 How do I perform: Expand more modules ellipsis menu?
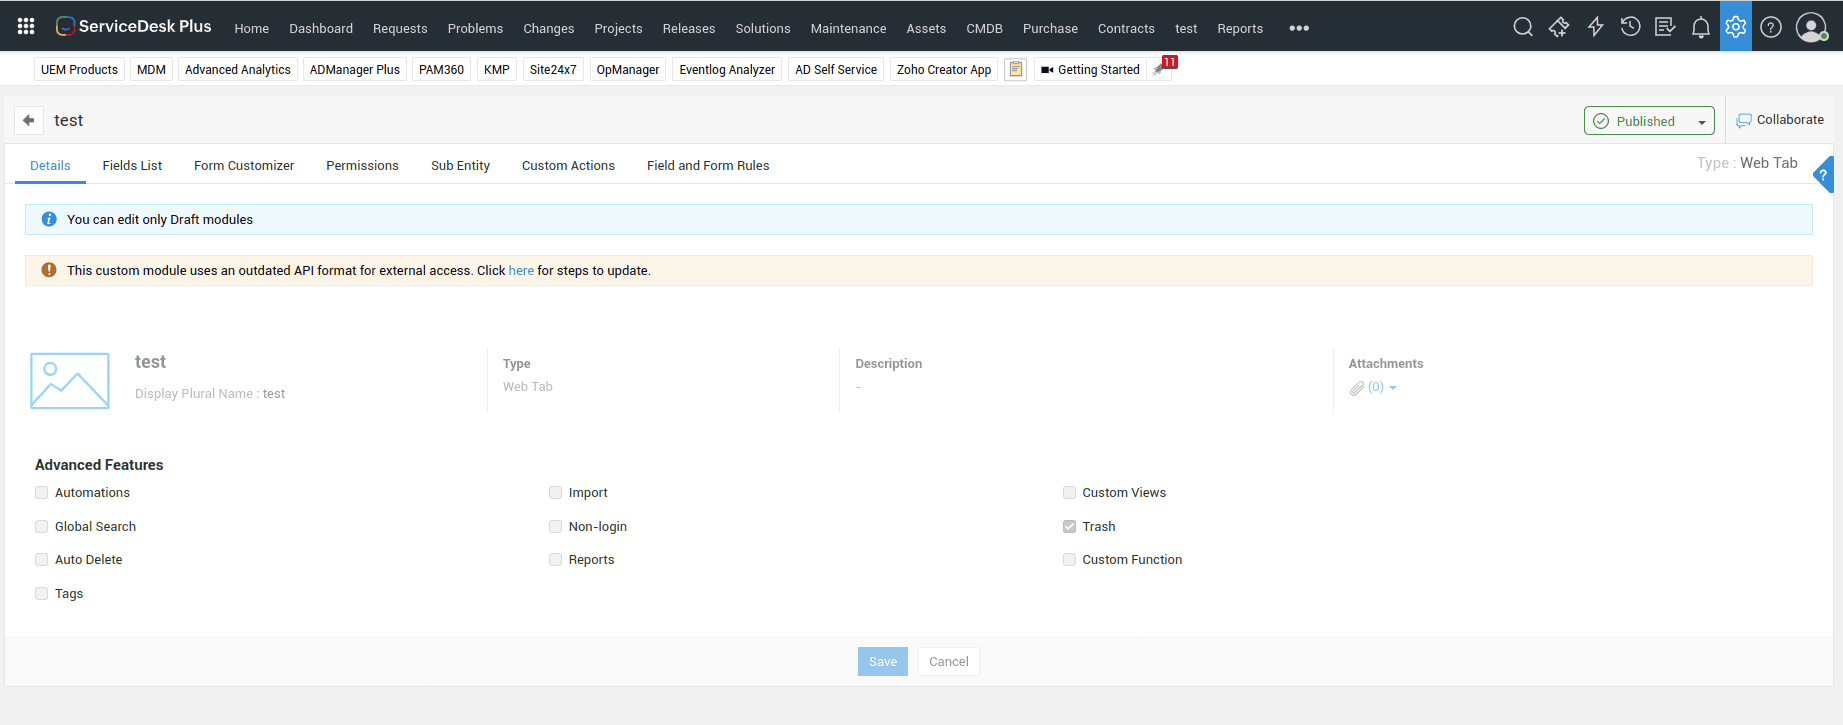(x=1299, y=28)
